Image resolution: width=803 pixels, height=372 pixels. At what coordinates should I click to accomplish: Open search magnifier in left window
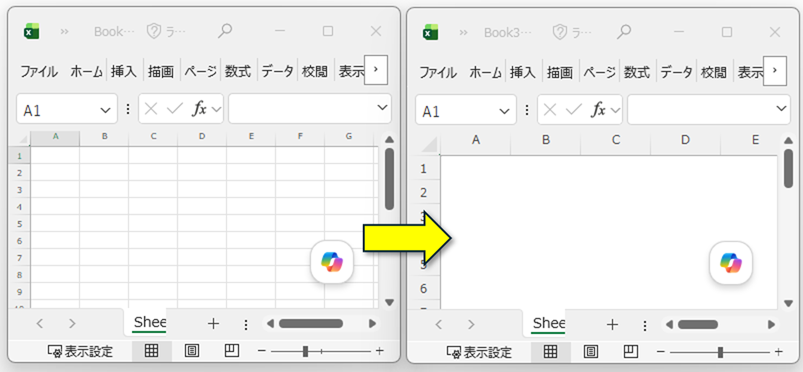pyautogui.click(x=224, y=32)
